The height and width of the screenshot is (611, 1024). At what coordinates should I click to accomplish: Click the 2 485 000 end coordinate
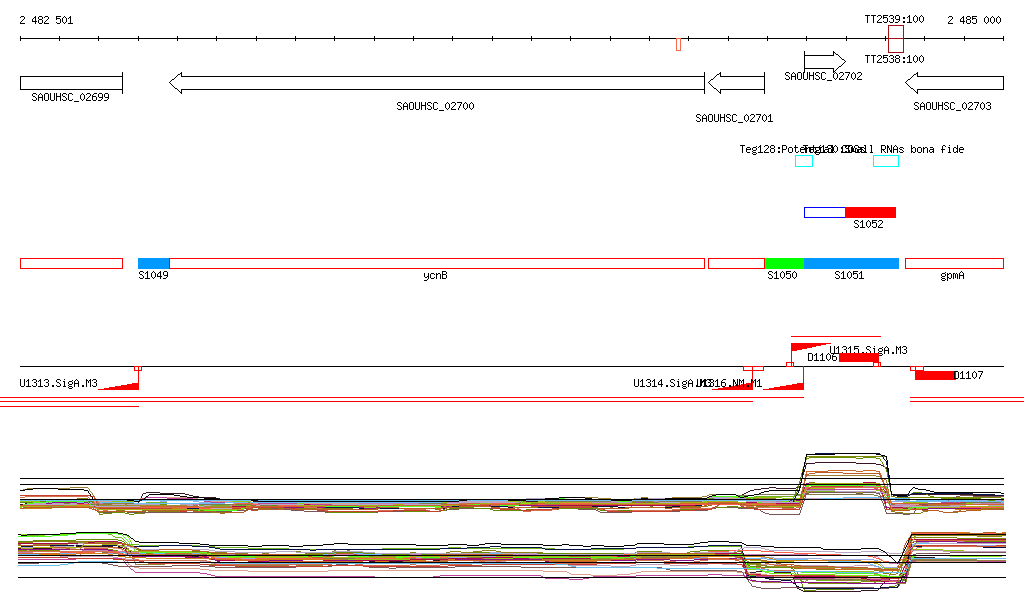[974, 20]
